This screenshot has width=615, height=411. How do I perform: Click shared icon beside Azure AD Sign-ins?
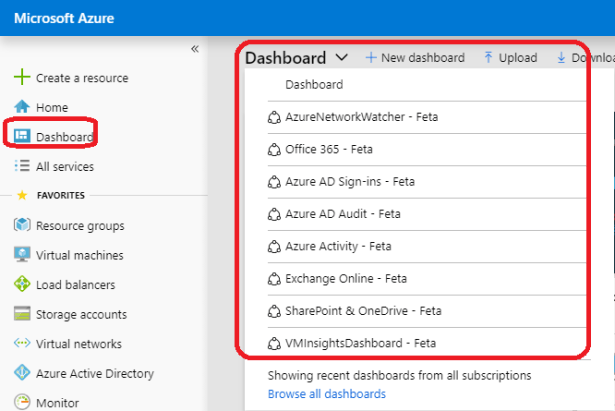coord(274,182)
